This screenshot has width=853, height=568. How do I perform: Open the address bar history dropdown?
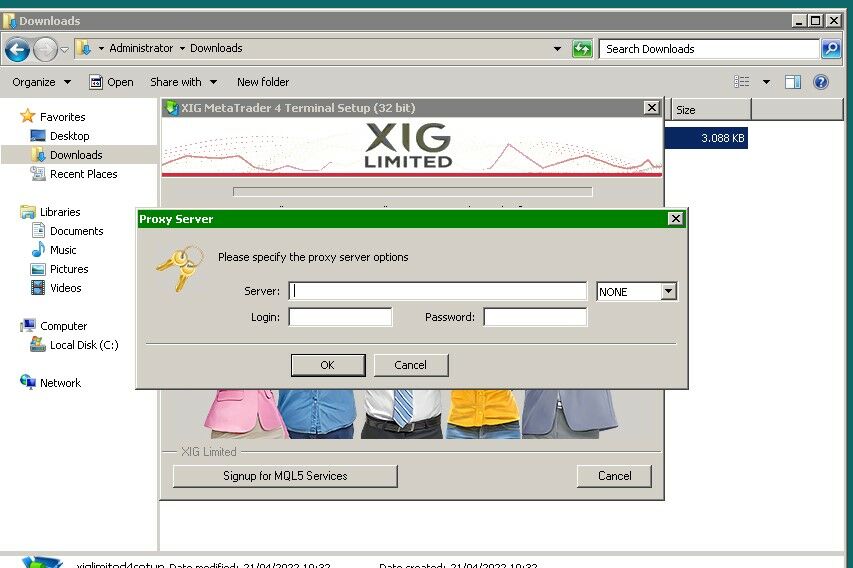click(557, 49)
